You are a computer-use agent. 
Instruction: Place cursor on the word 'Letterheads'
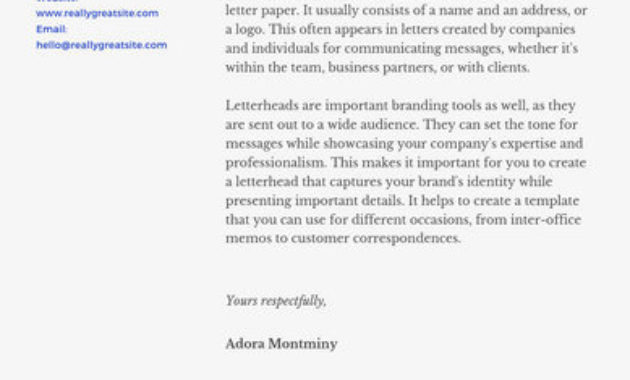click(x=262, y=105)
